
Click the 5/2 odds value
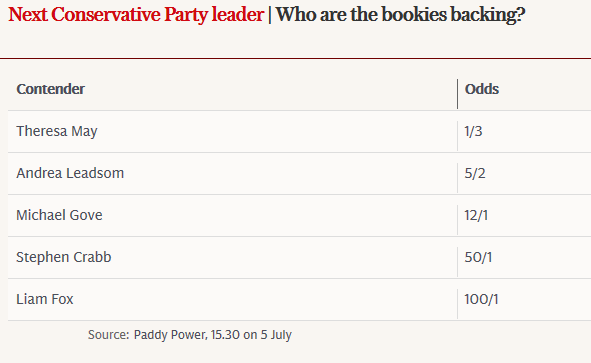[x=475, y=173]
